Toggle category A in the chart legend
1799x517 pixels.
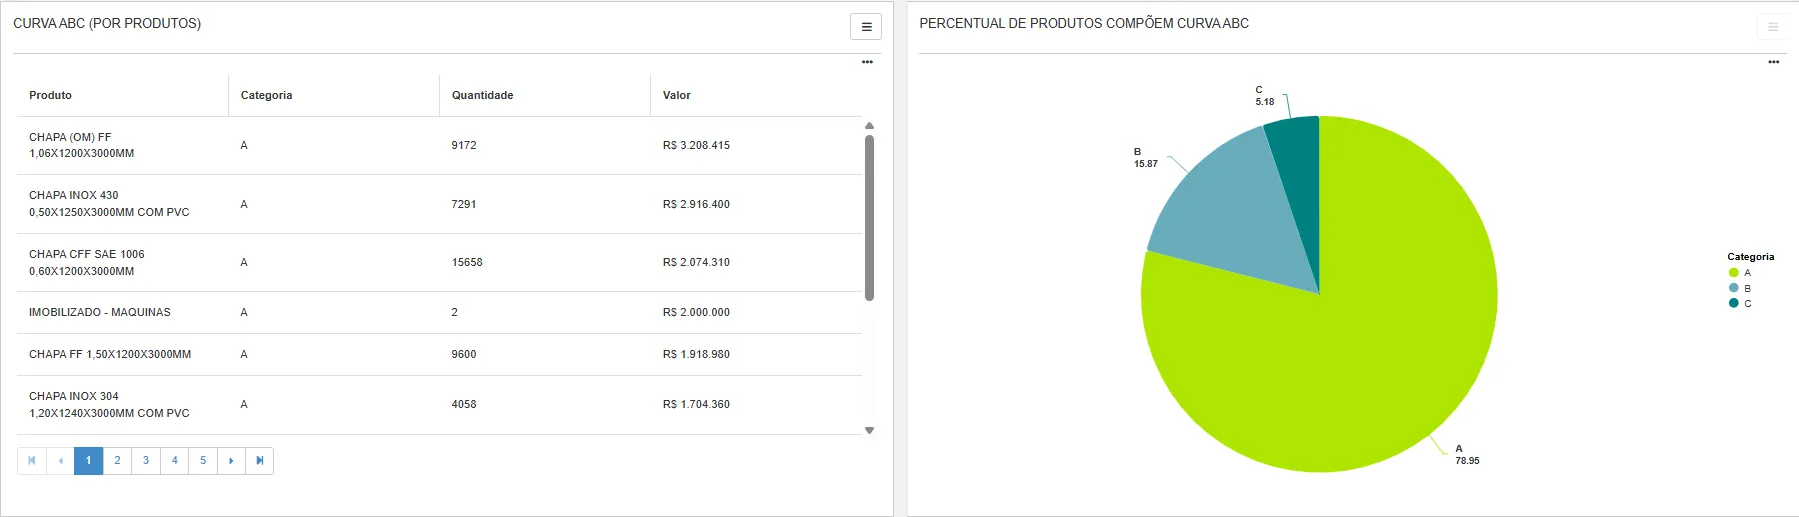coord(1740,273)
